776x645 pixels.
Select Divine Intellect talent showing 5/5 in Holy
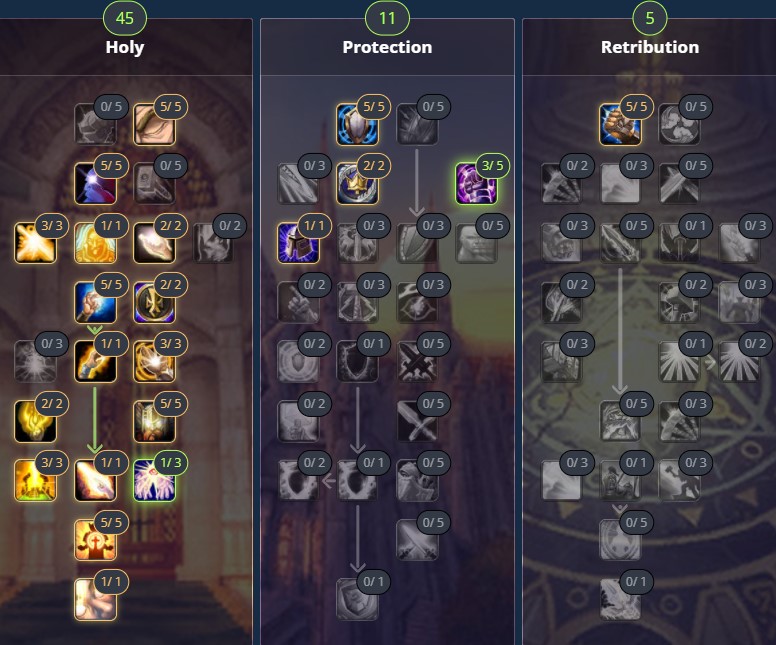click(x=154, y=124)
